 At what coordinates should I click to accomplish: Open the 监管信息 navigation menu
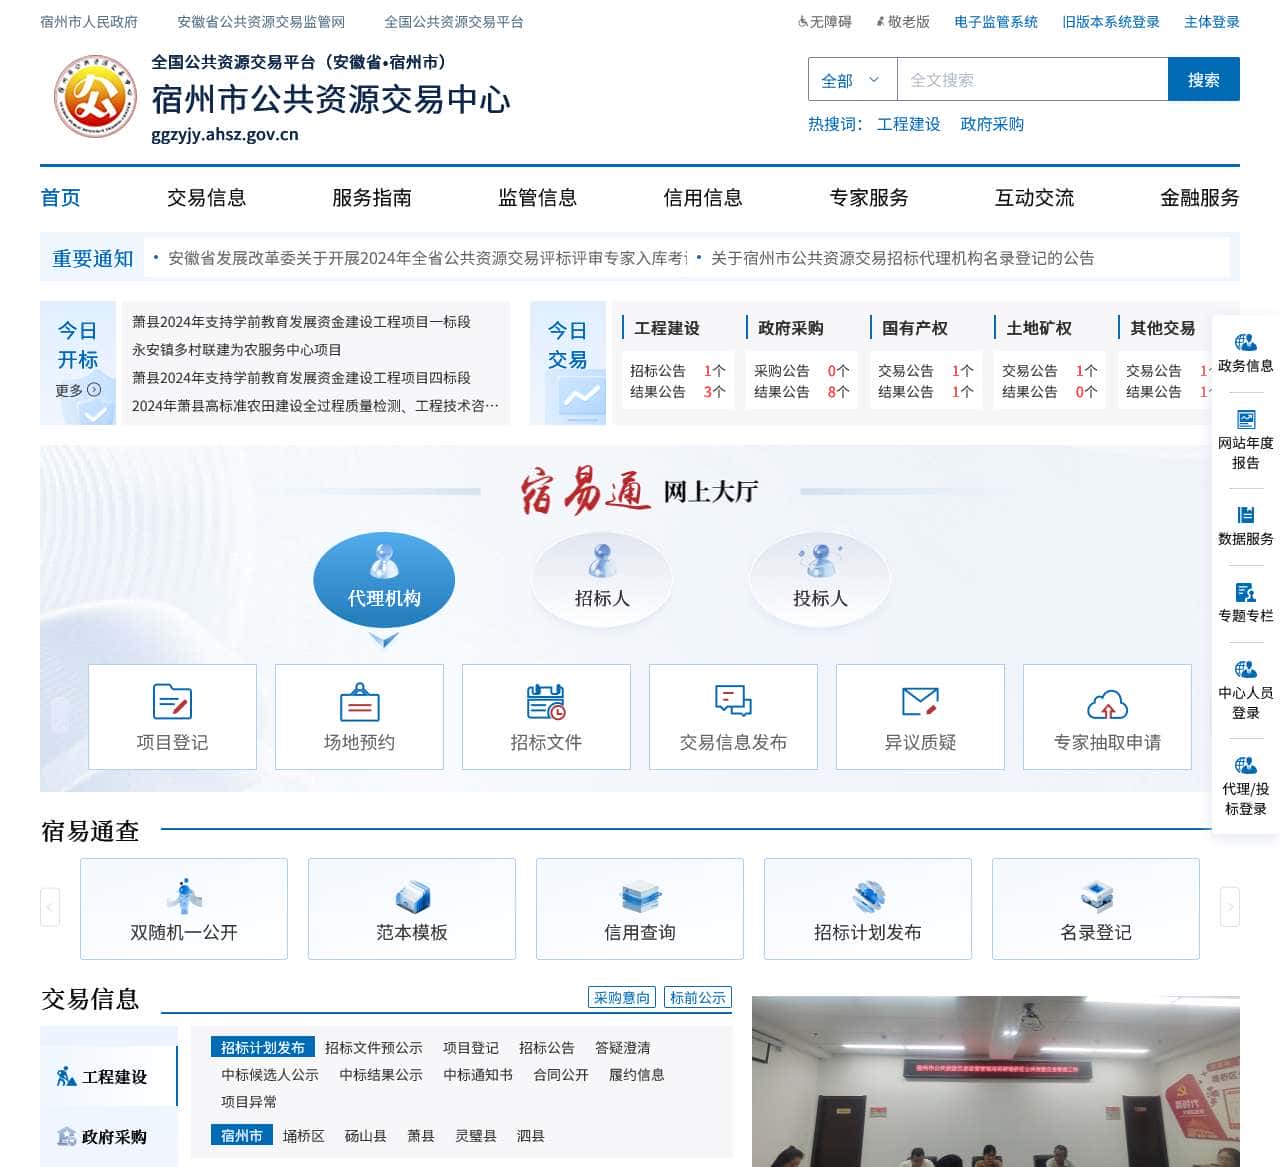[x=538, y=198]
